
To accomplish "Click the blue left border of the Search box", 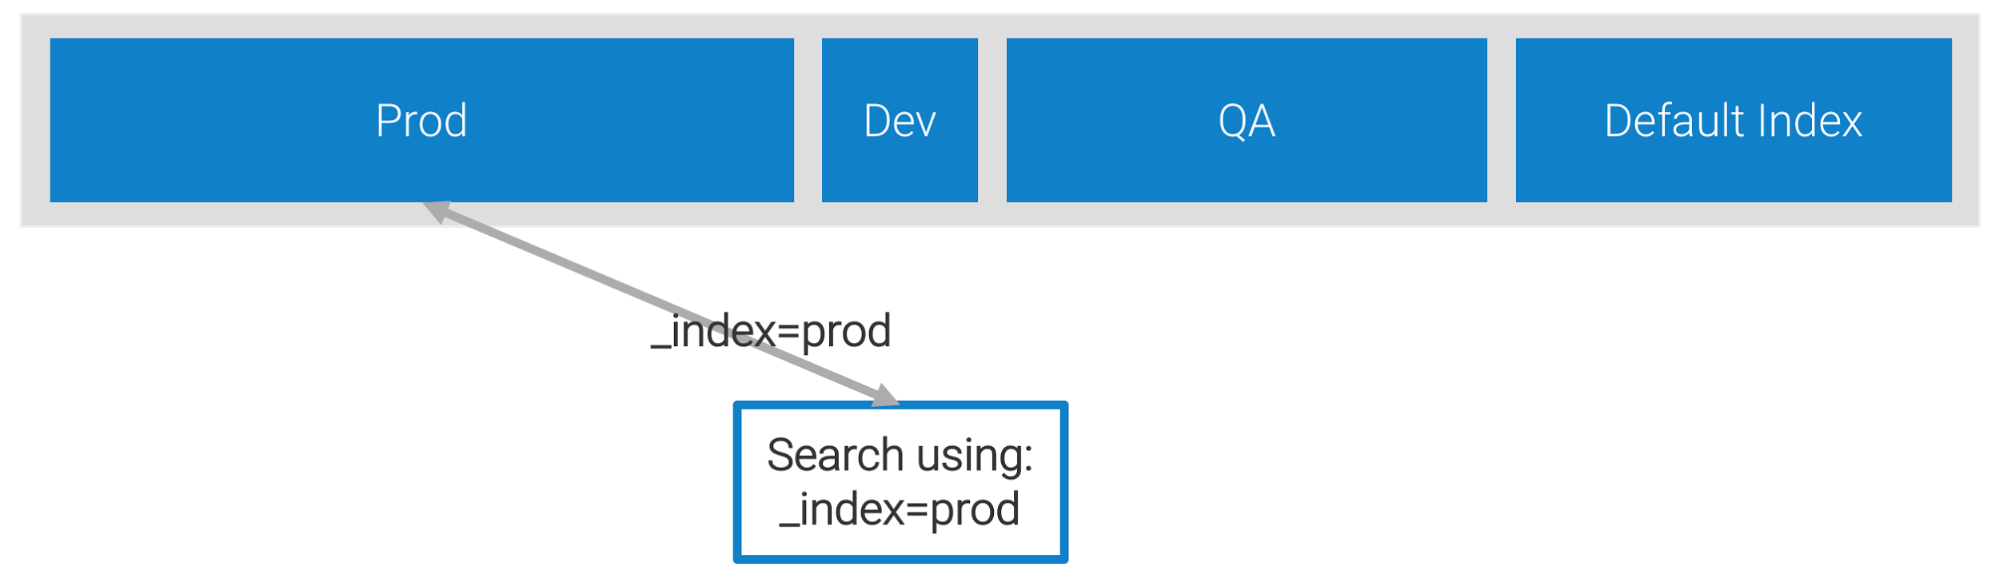I will tap(738, 482).
